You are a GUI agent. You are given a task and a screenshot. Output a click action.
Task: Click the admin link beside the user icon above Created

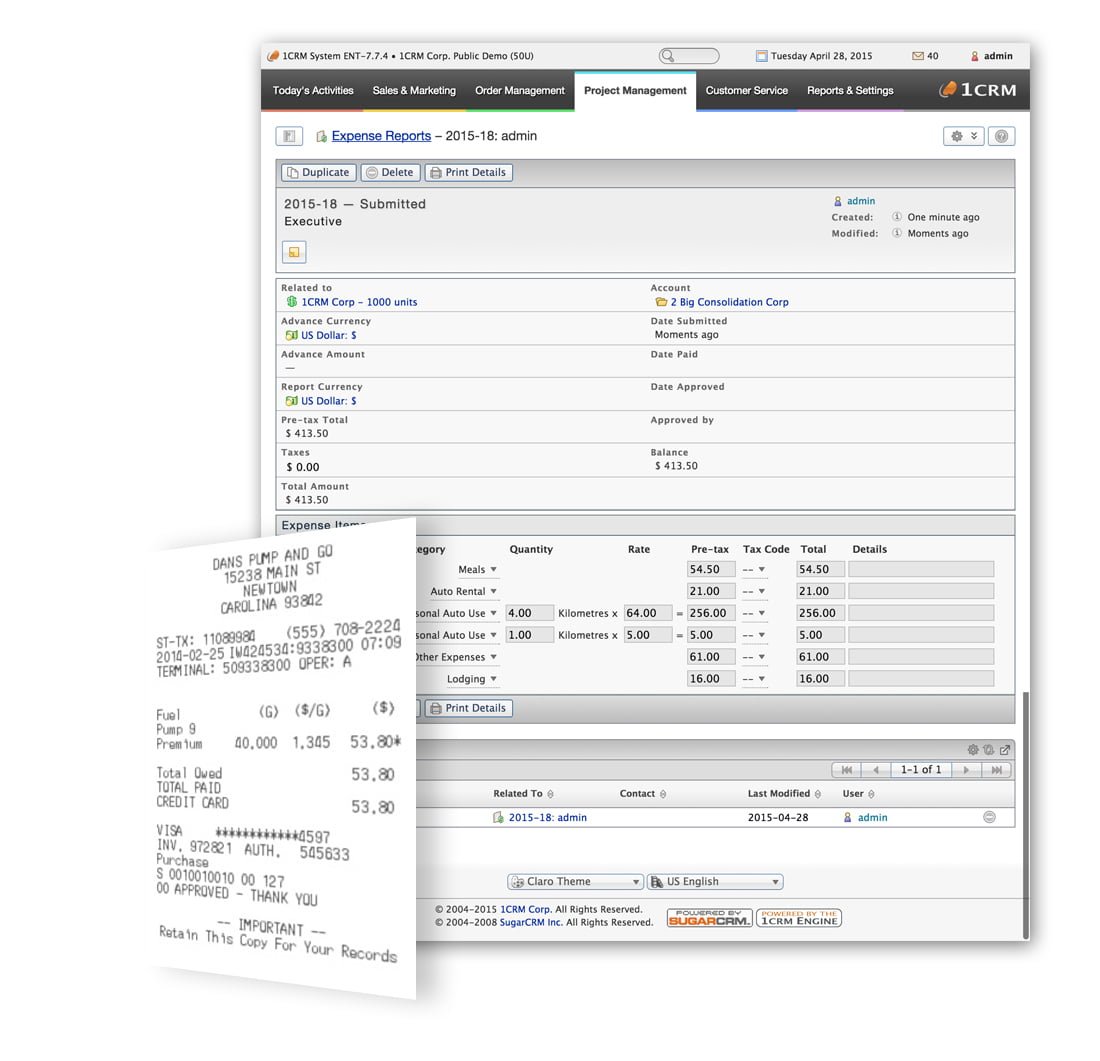(860, 201)
